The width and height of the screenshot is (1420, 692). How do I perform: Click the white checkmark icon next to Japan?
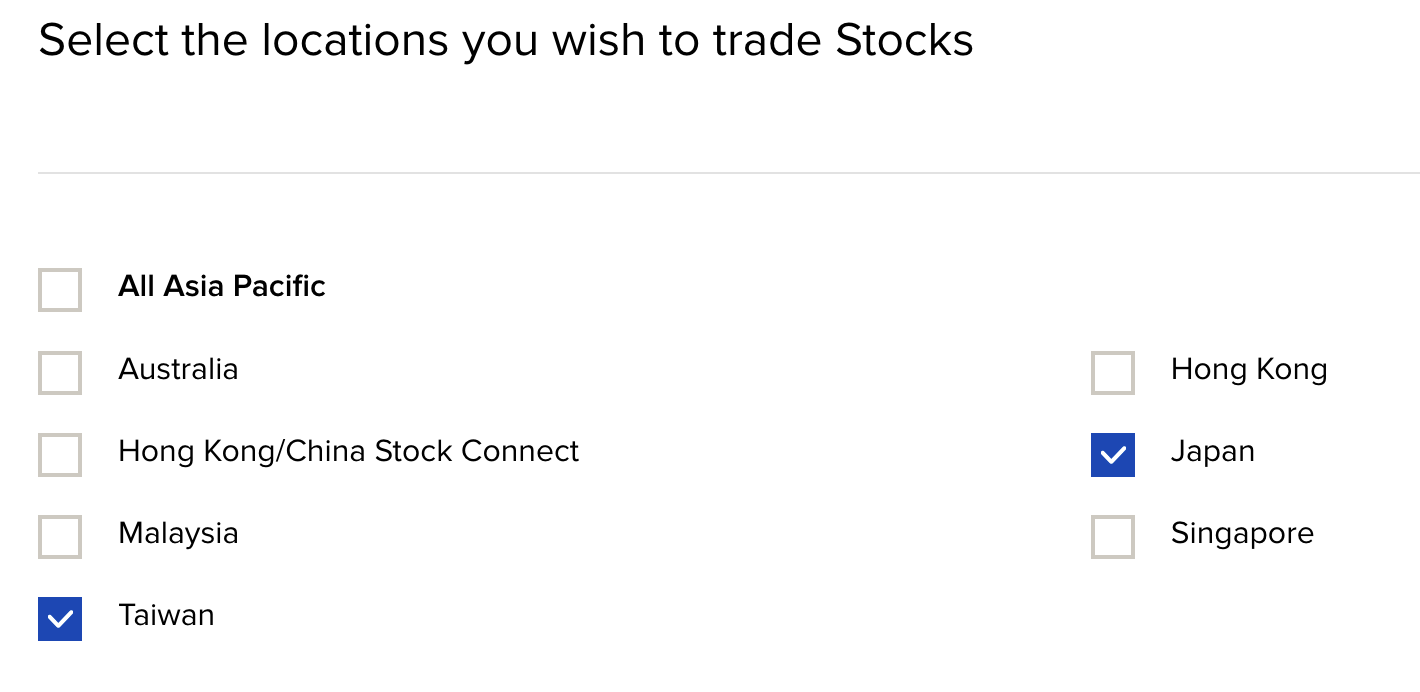[x=1113, y=456]
